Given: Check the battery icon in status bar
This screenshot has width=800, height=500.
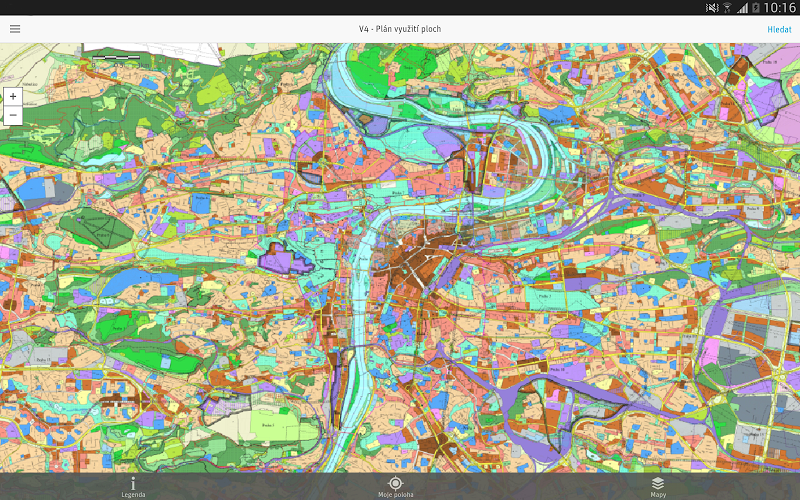Looking at the screenshot, I should pos(756,7).
